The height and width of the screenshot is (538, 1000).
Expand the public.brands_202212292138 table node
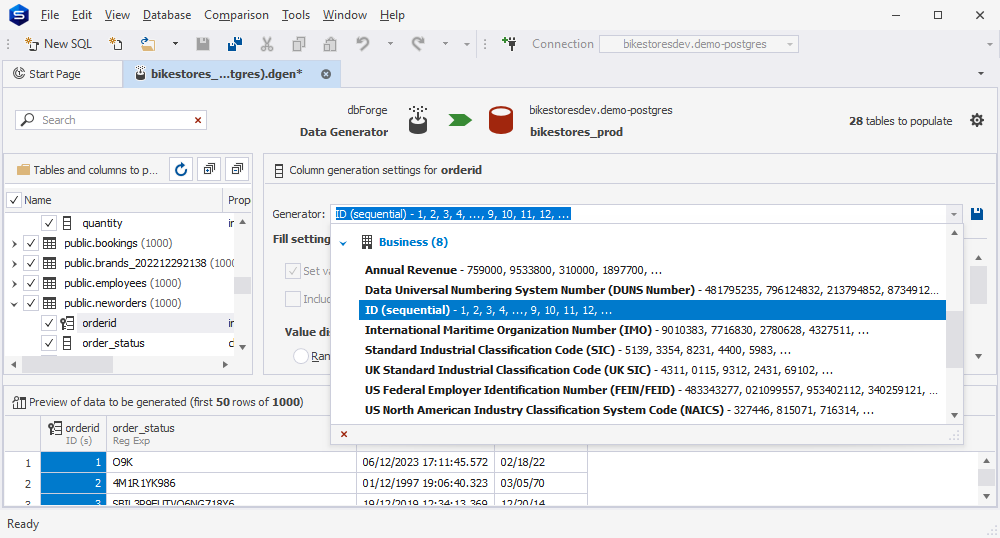pos(14,263)
